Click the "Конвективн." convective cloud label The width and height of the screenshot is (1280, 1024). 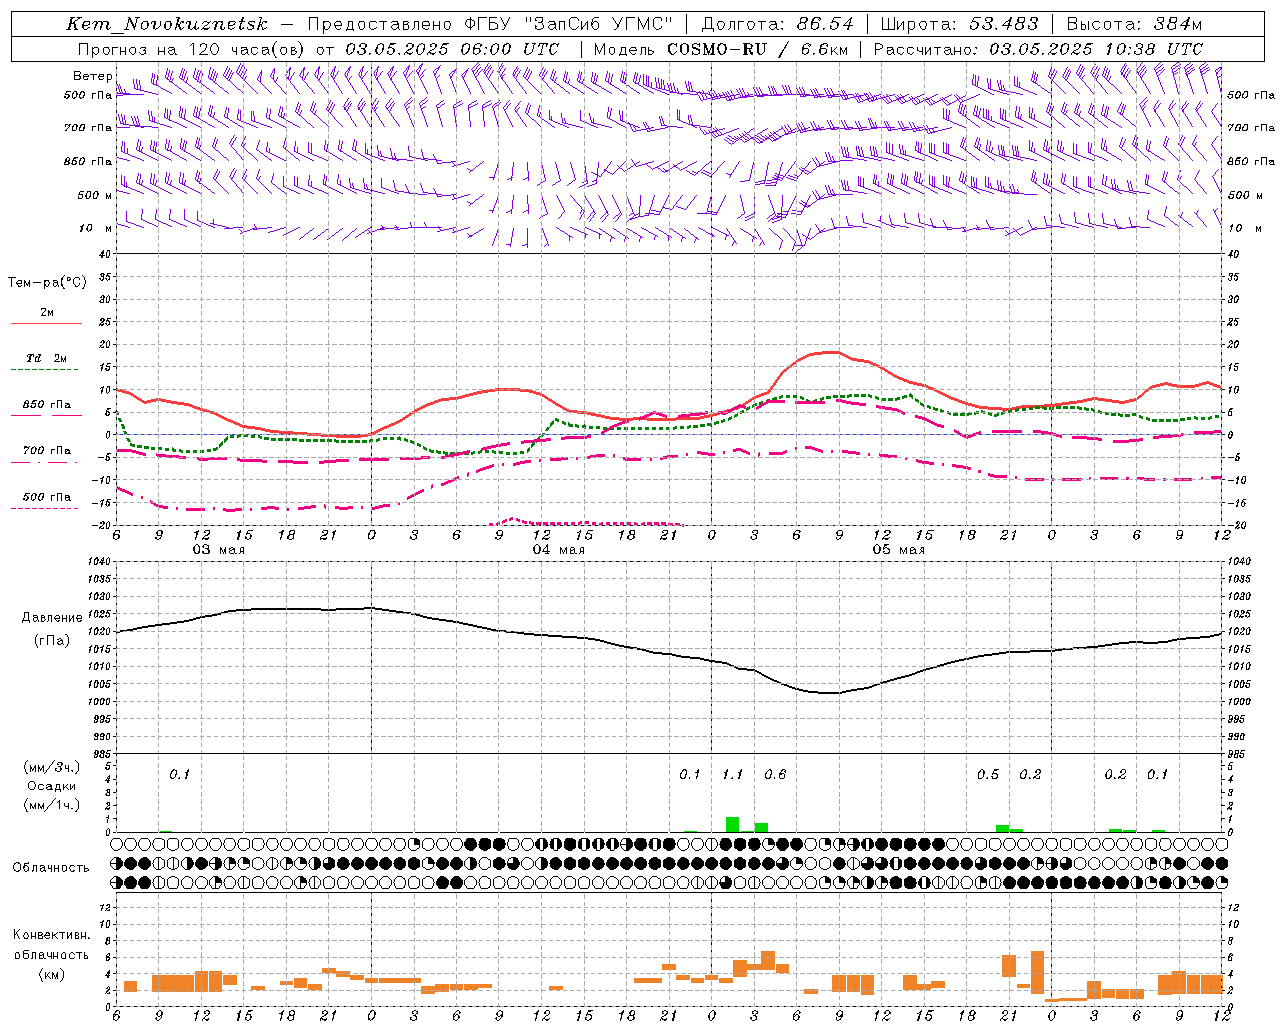[51, 935]
